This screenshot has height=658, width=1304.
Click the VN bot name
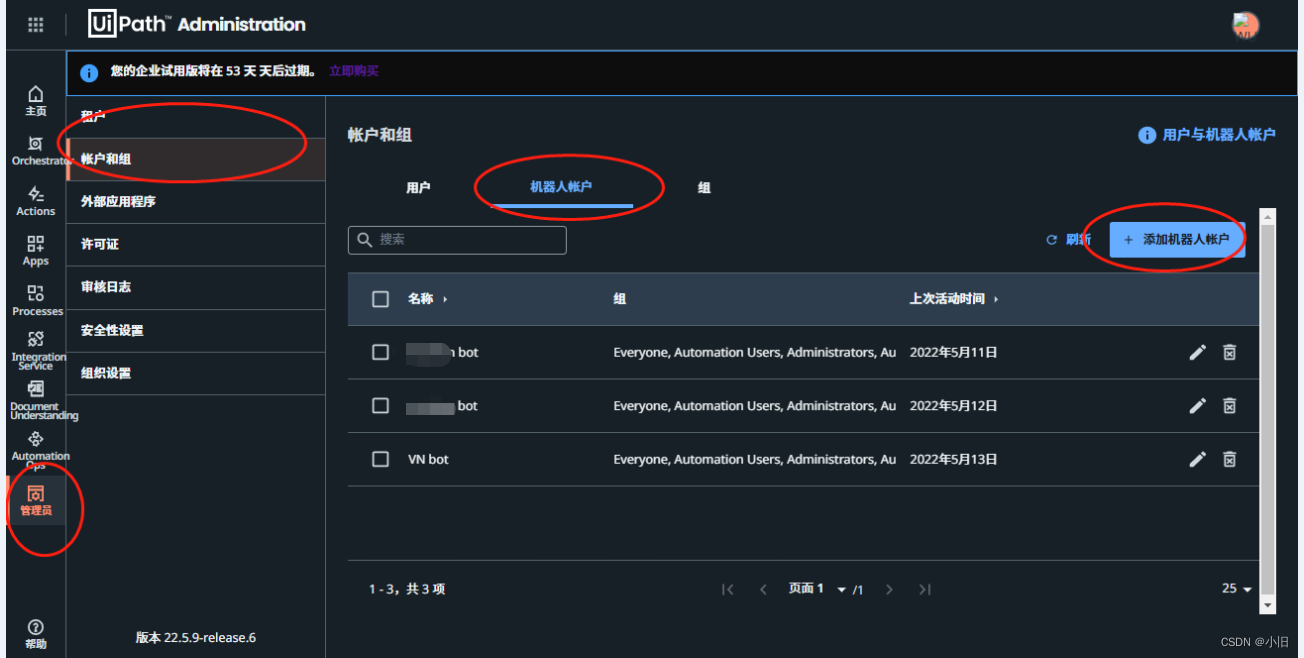428,460
